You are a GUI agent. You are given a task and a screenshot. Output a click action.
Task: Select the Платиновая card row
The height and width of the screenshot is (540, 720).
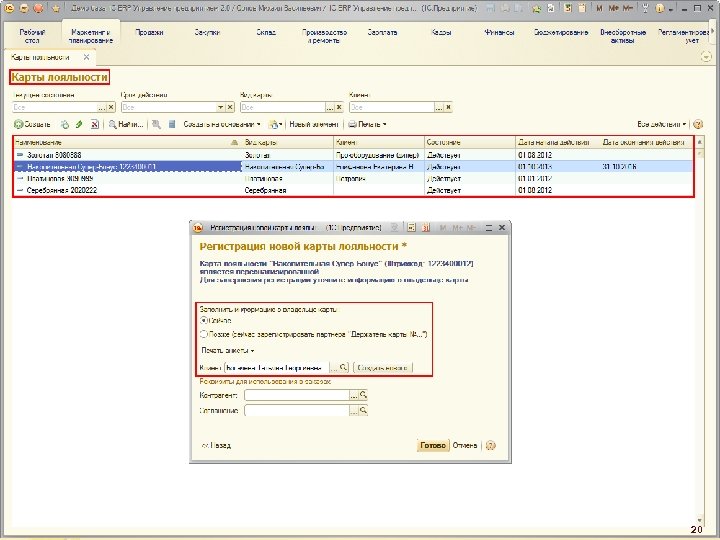353,179
